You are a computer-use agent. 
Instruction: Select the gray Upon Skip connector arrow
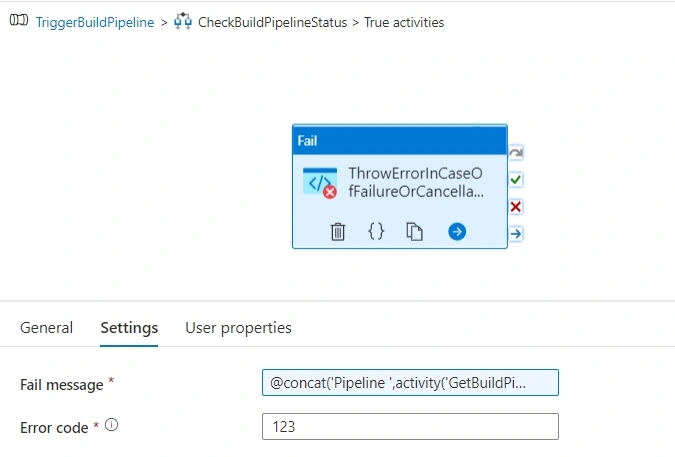click(516, 152)
